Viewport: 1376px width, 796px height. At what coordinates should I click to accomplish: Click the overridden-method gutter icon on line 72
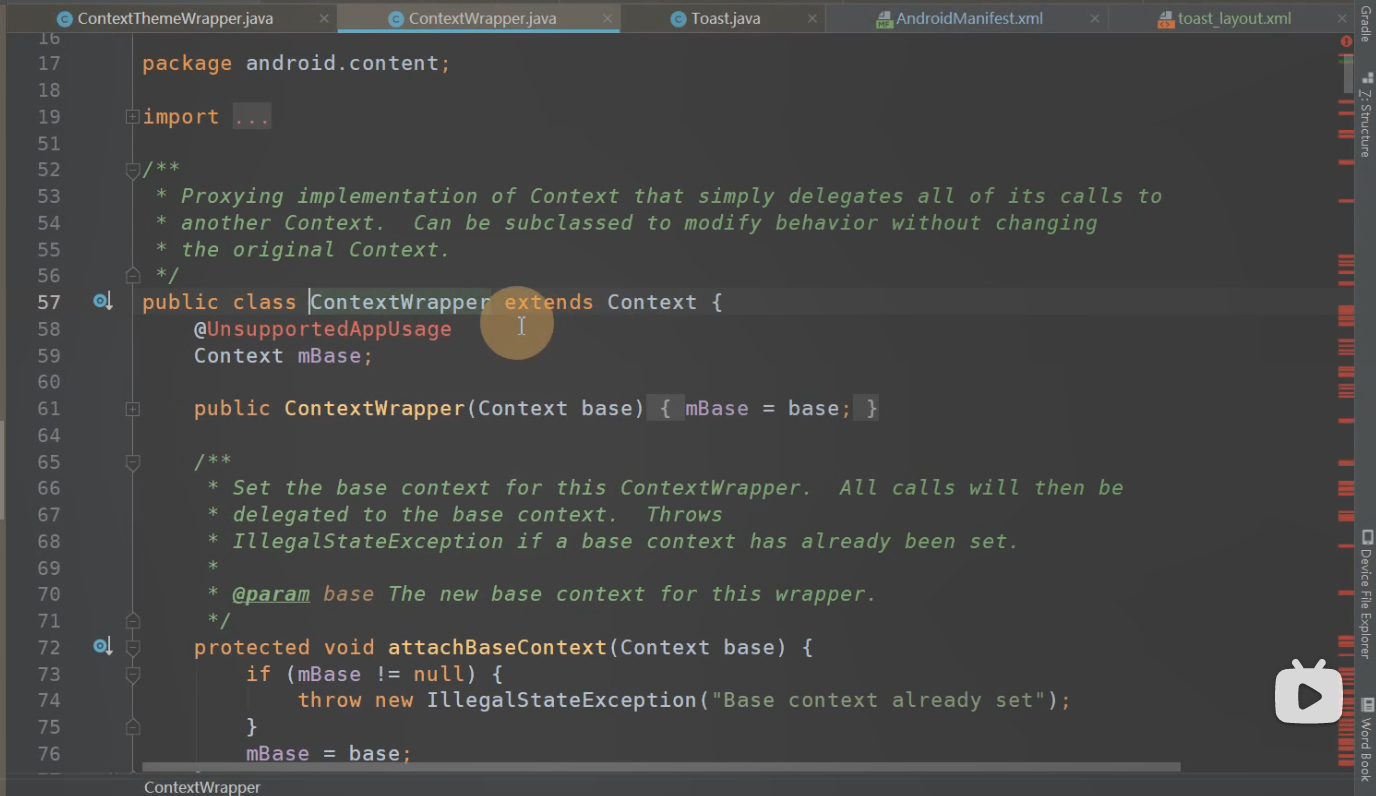tap(102, 646)
